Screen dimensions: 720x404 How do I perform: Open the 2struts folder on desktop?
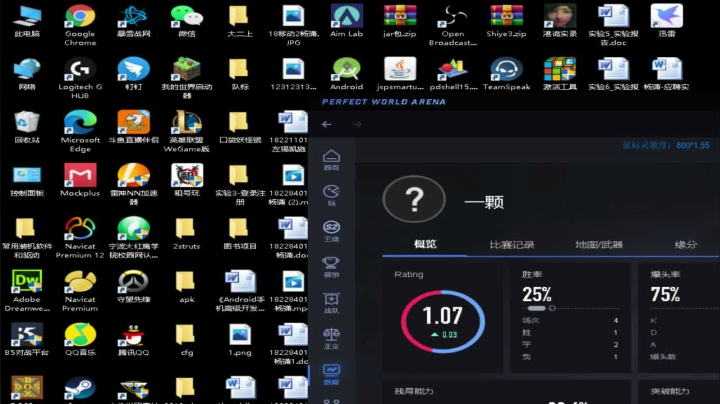coord(187,234)
